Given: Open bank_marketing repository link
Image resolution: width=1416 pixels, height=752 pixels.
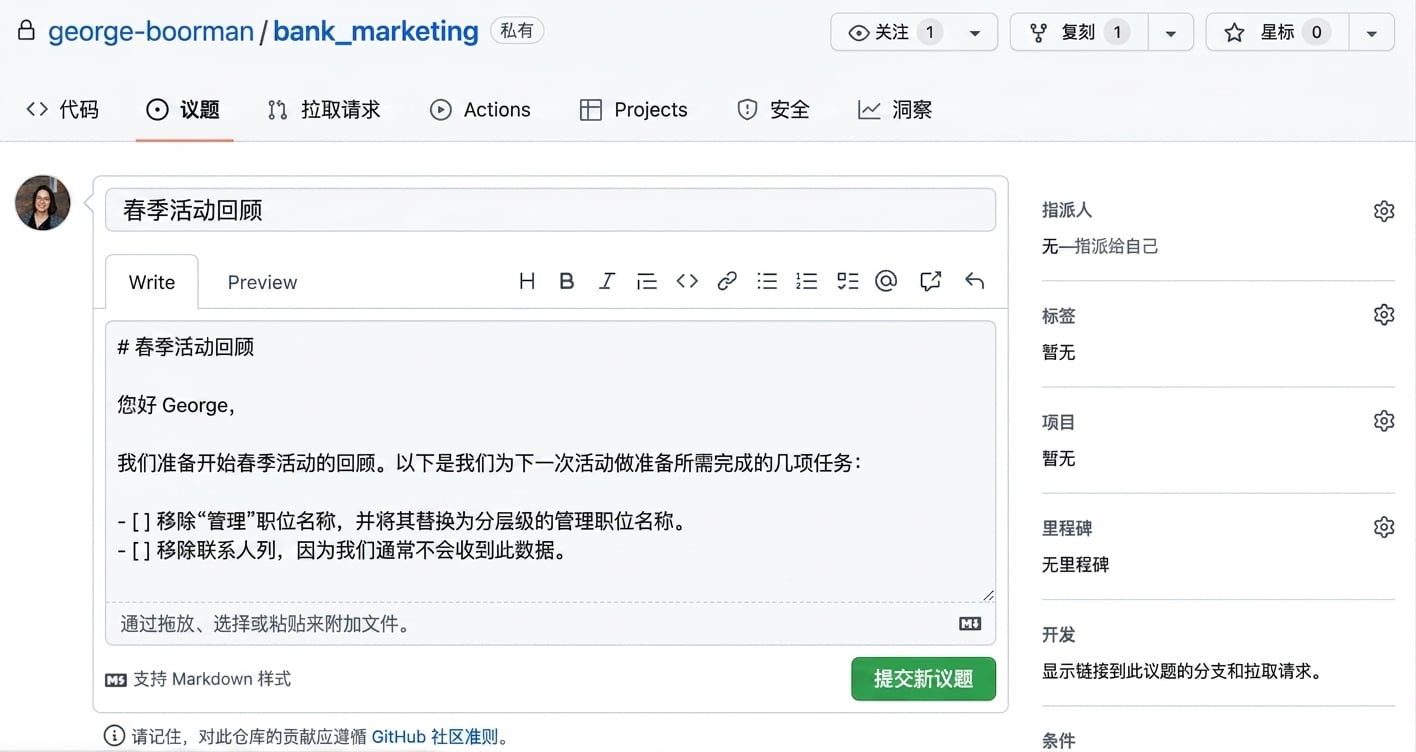Looking at the screenshot, I should click(376, 31).
